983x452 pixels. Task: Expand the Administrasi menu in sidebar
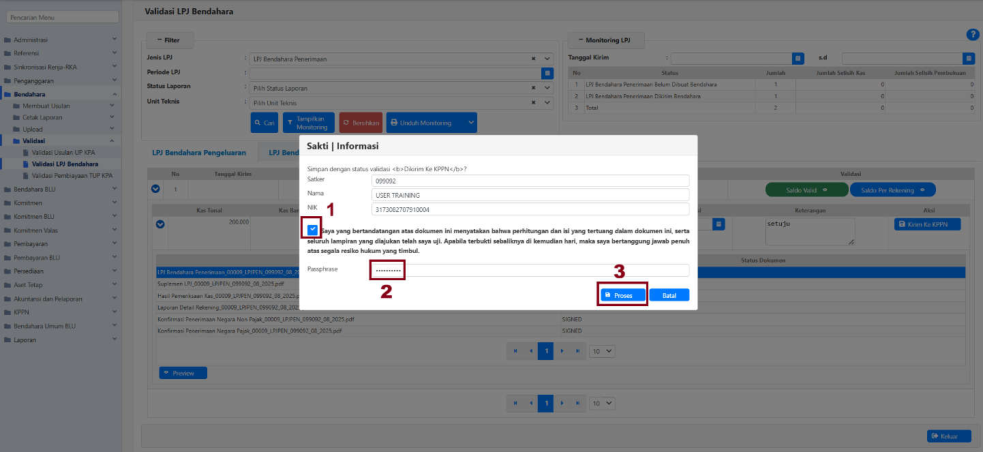tap(60, 39)
